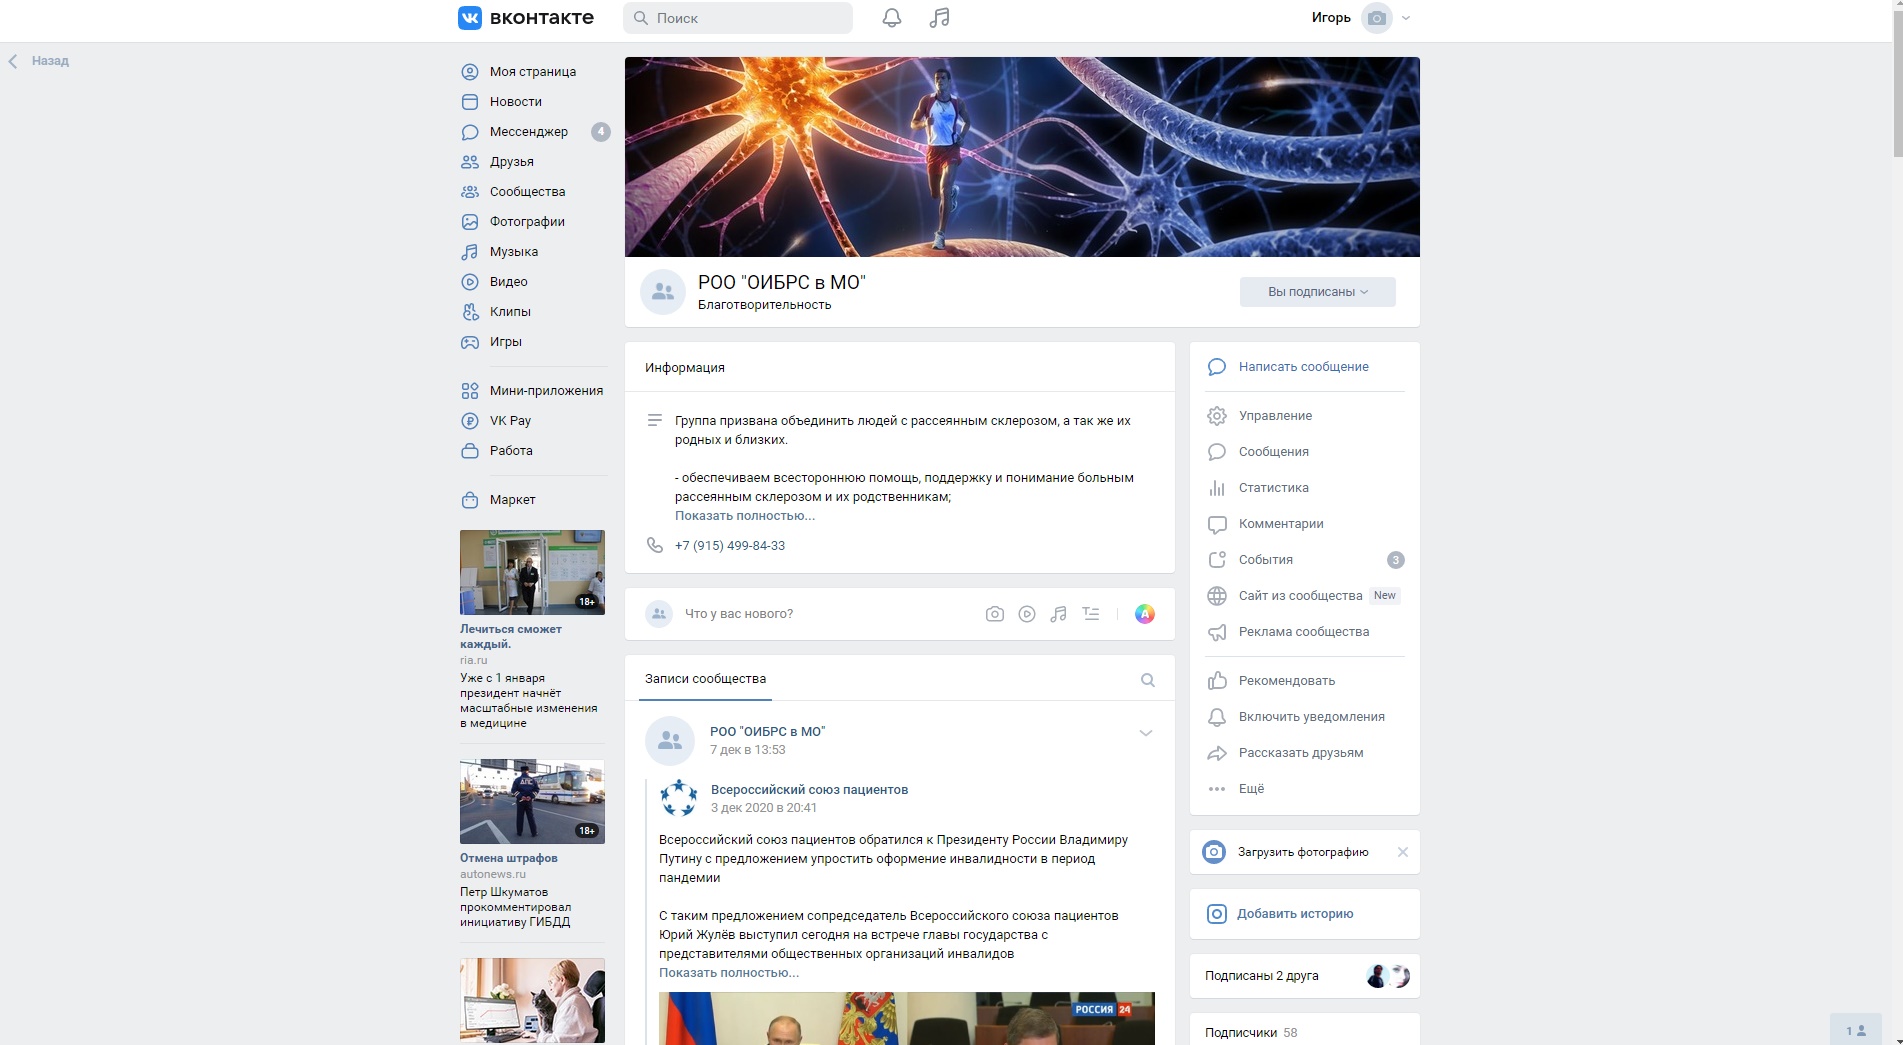
Task: Attach a video to the new post
Action: tap(1026, 614)
